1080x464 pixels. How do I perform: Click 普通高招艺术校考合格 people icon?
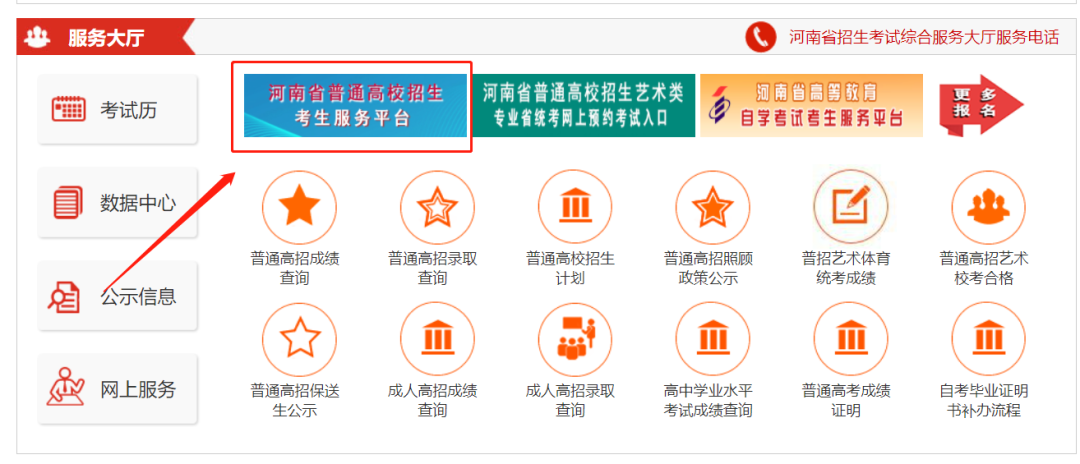point(988,207)
